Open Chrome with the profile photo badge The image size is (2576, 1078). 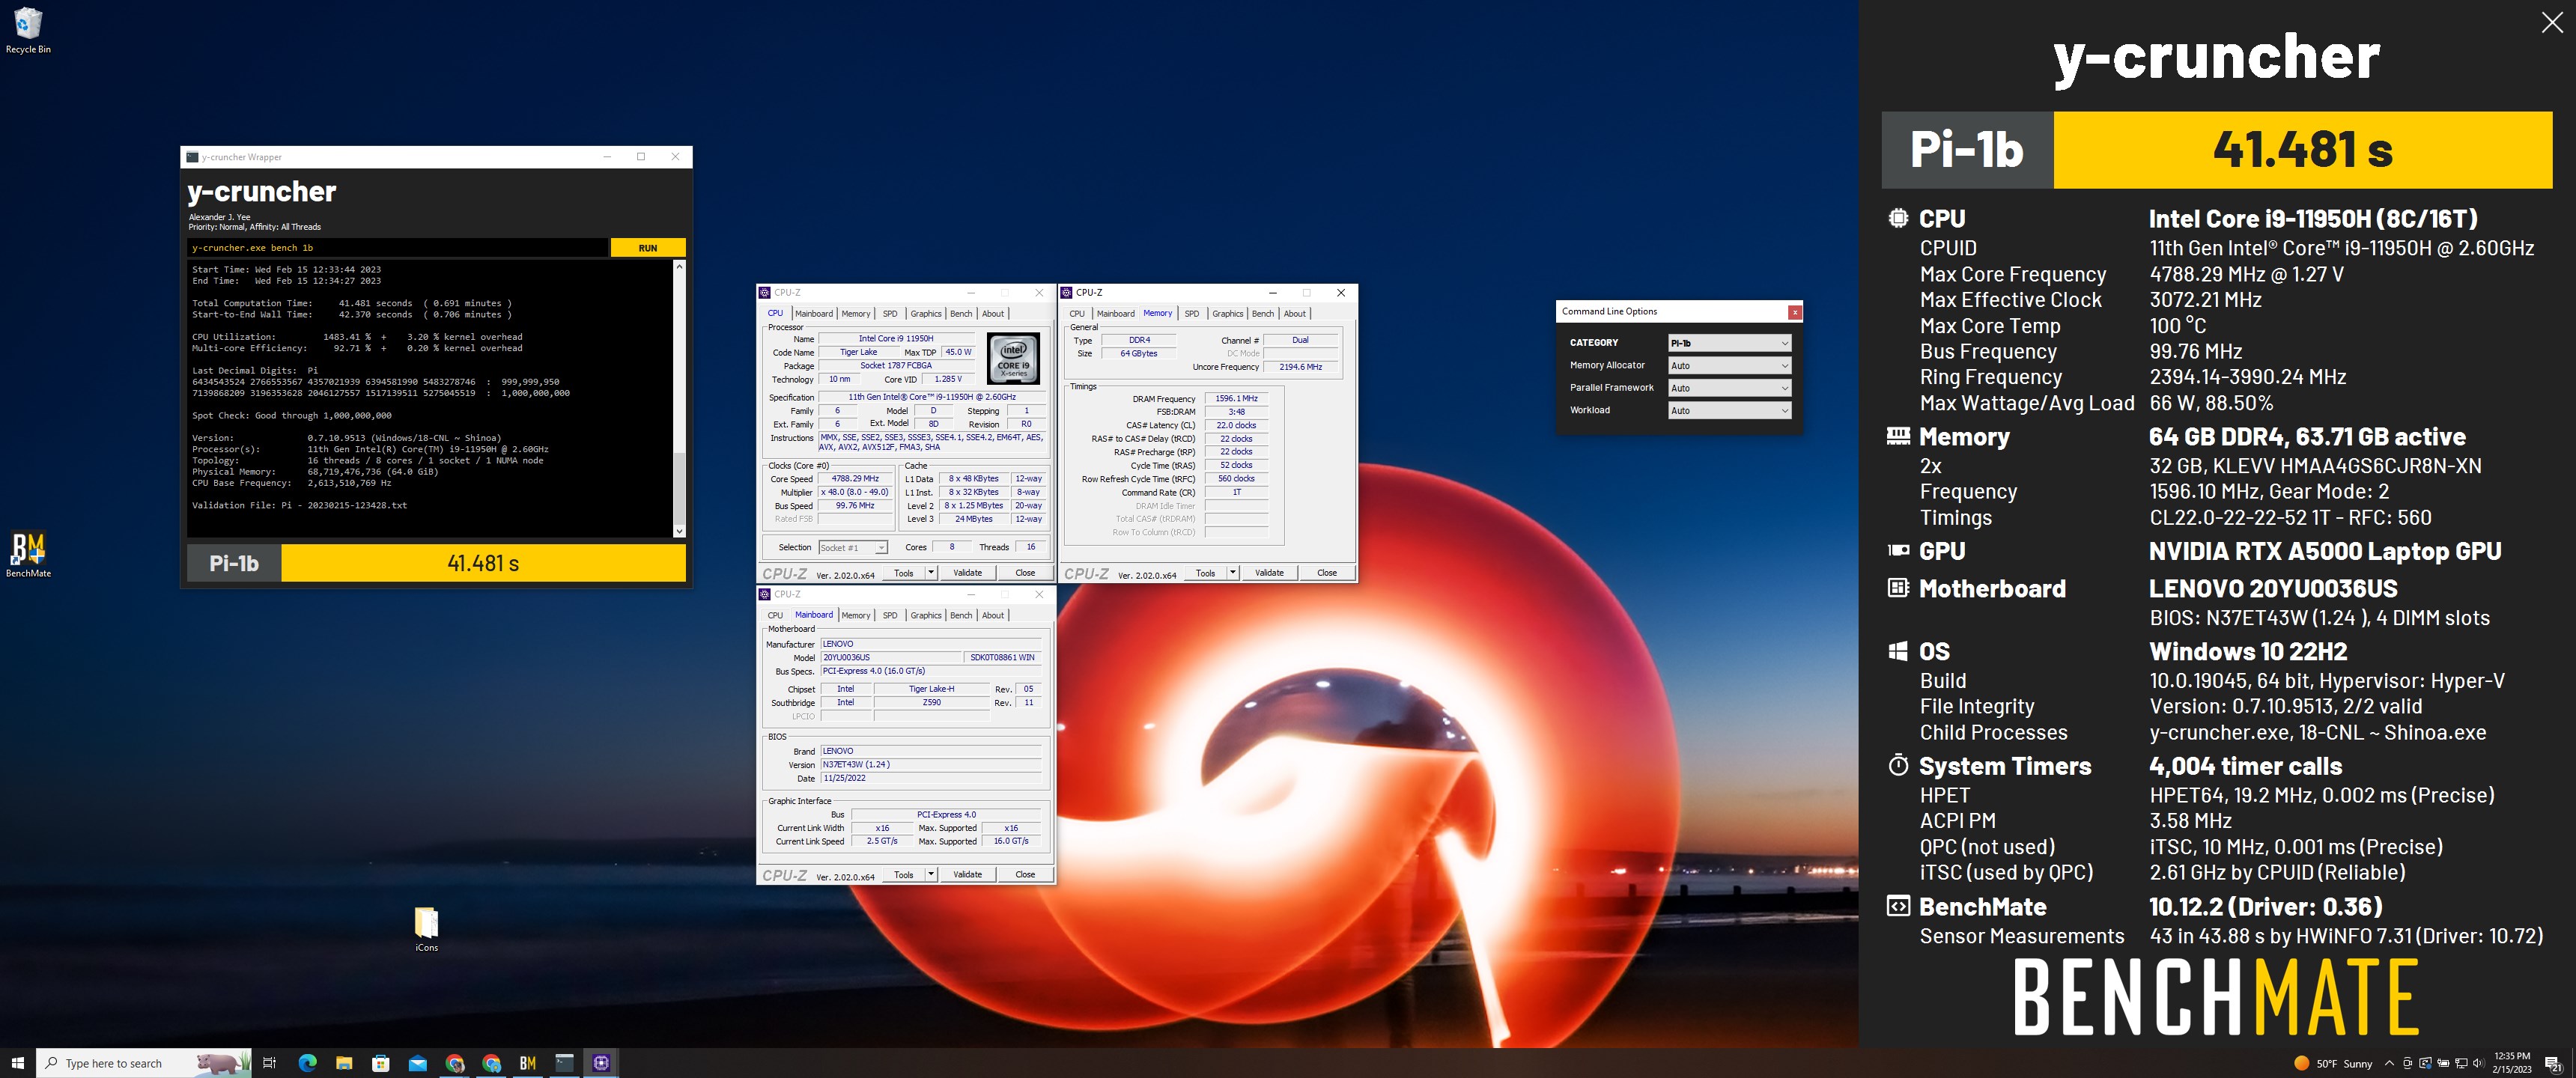(455, 1063)
